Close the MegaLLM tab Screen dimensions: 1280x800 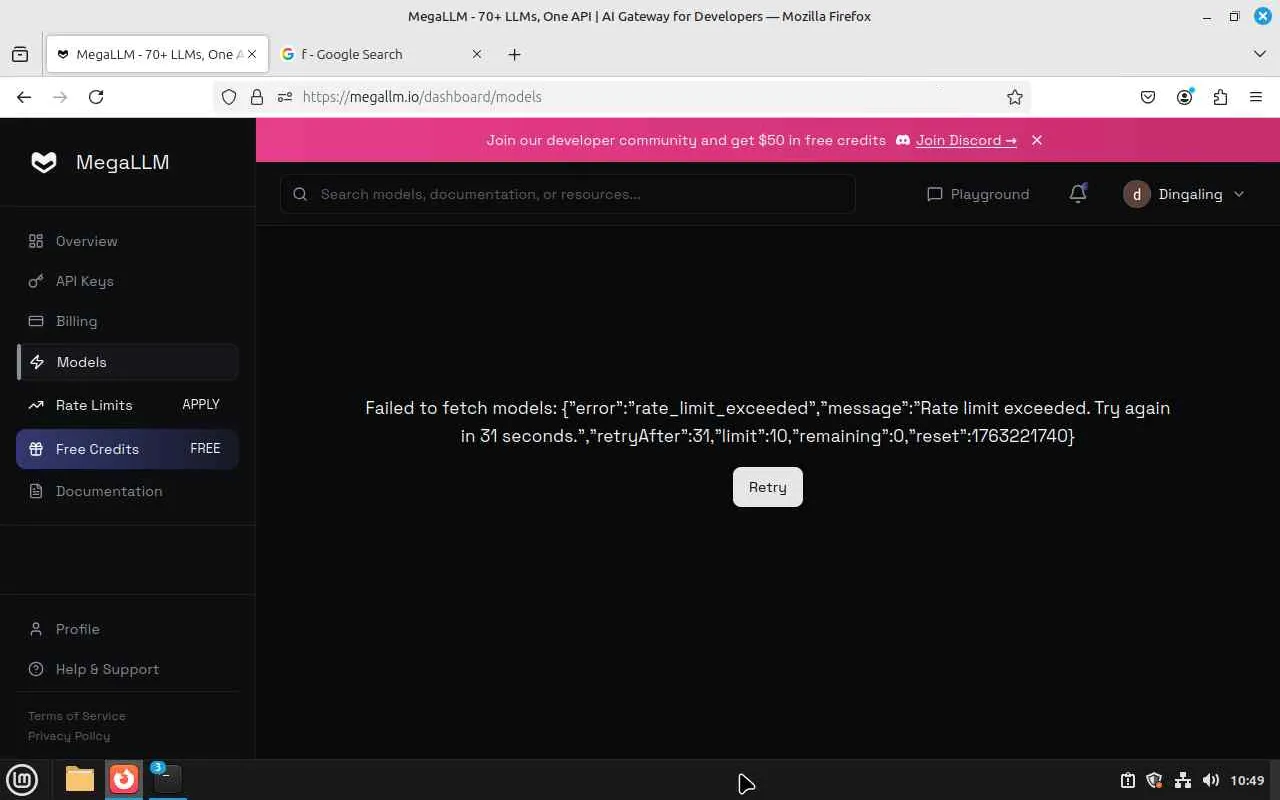pyautogui.click(x=252, y=54)
